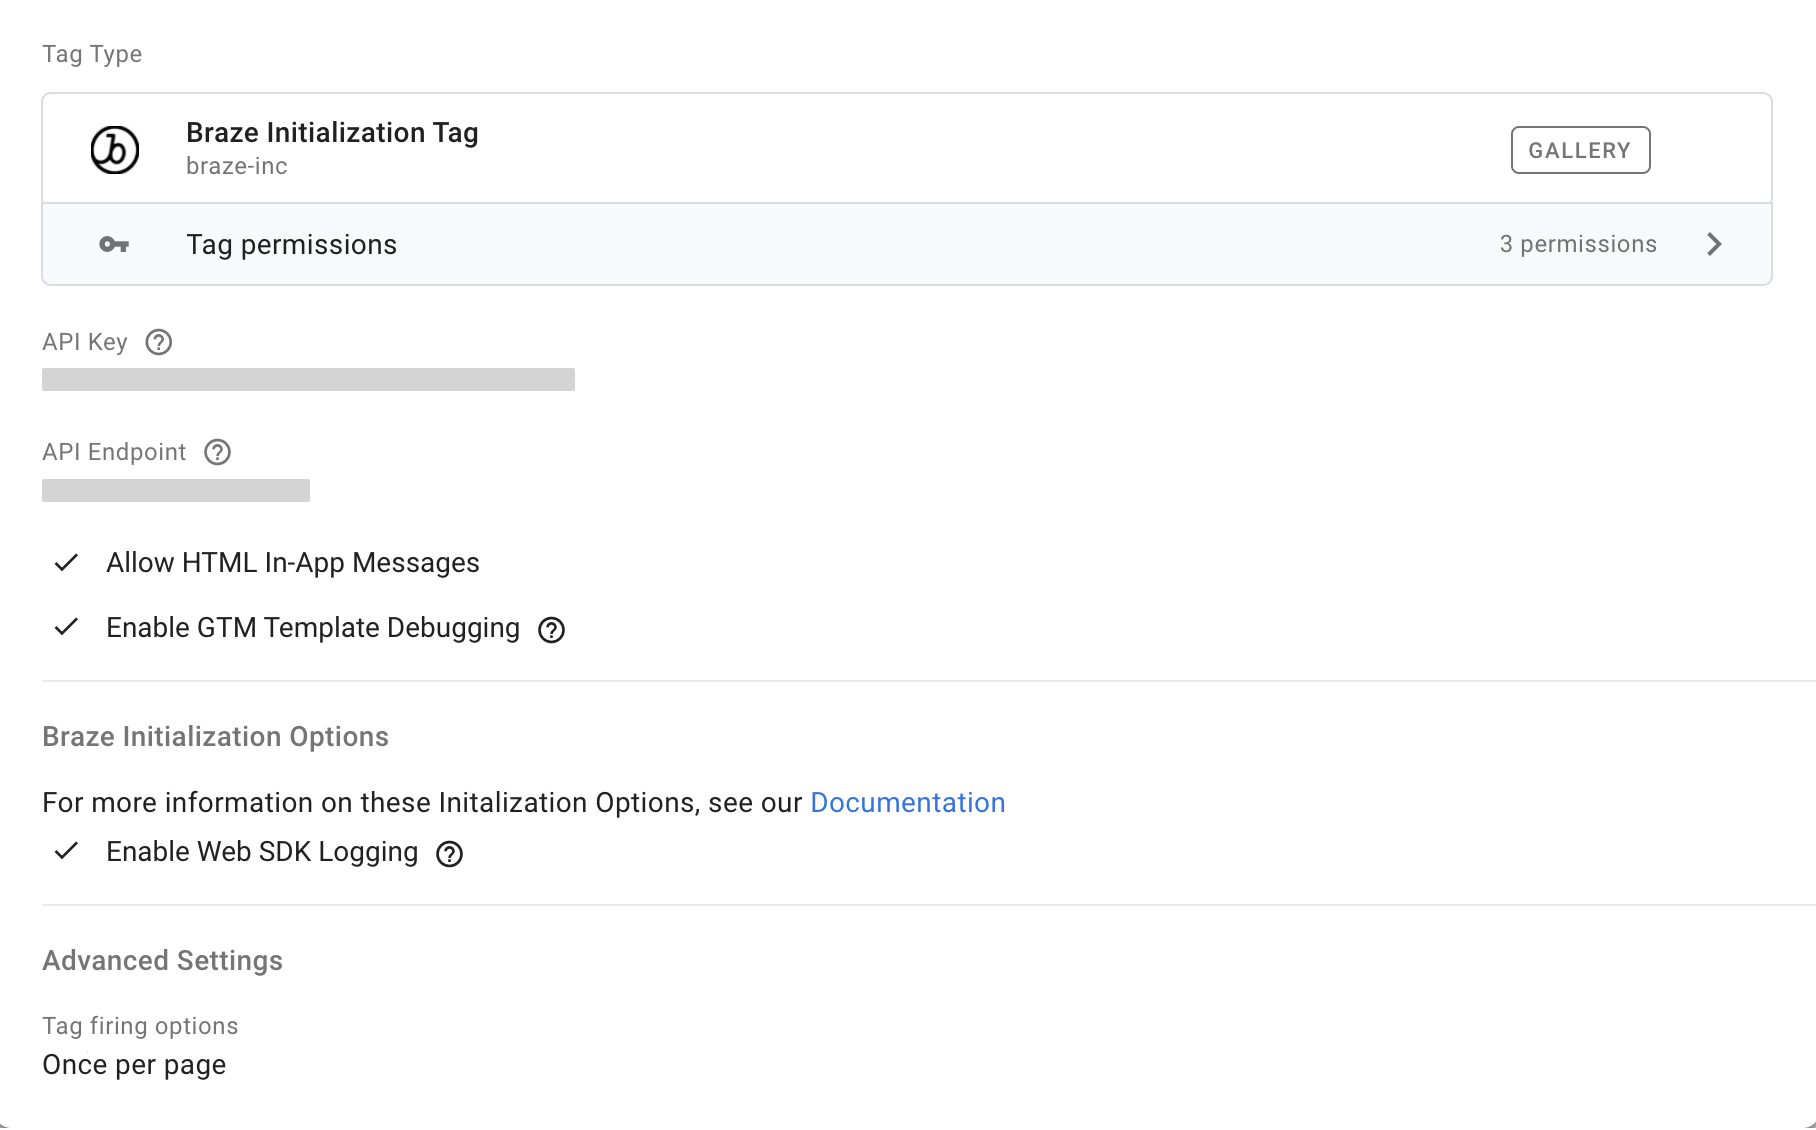
Task: Click the 'Allow HTML In-App Messages' label
Action: click(293, 563)
